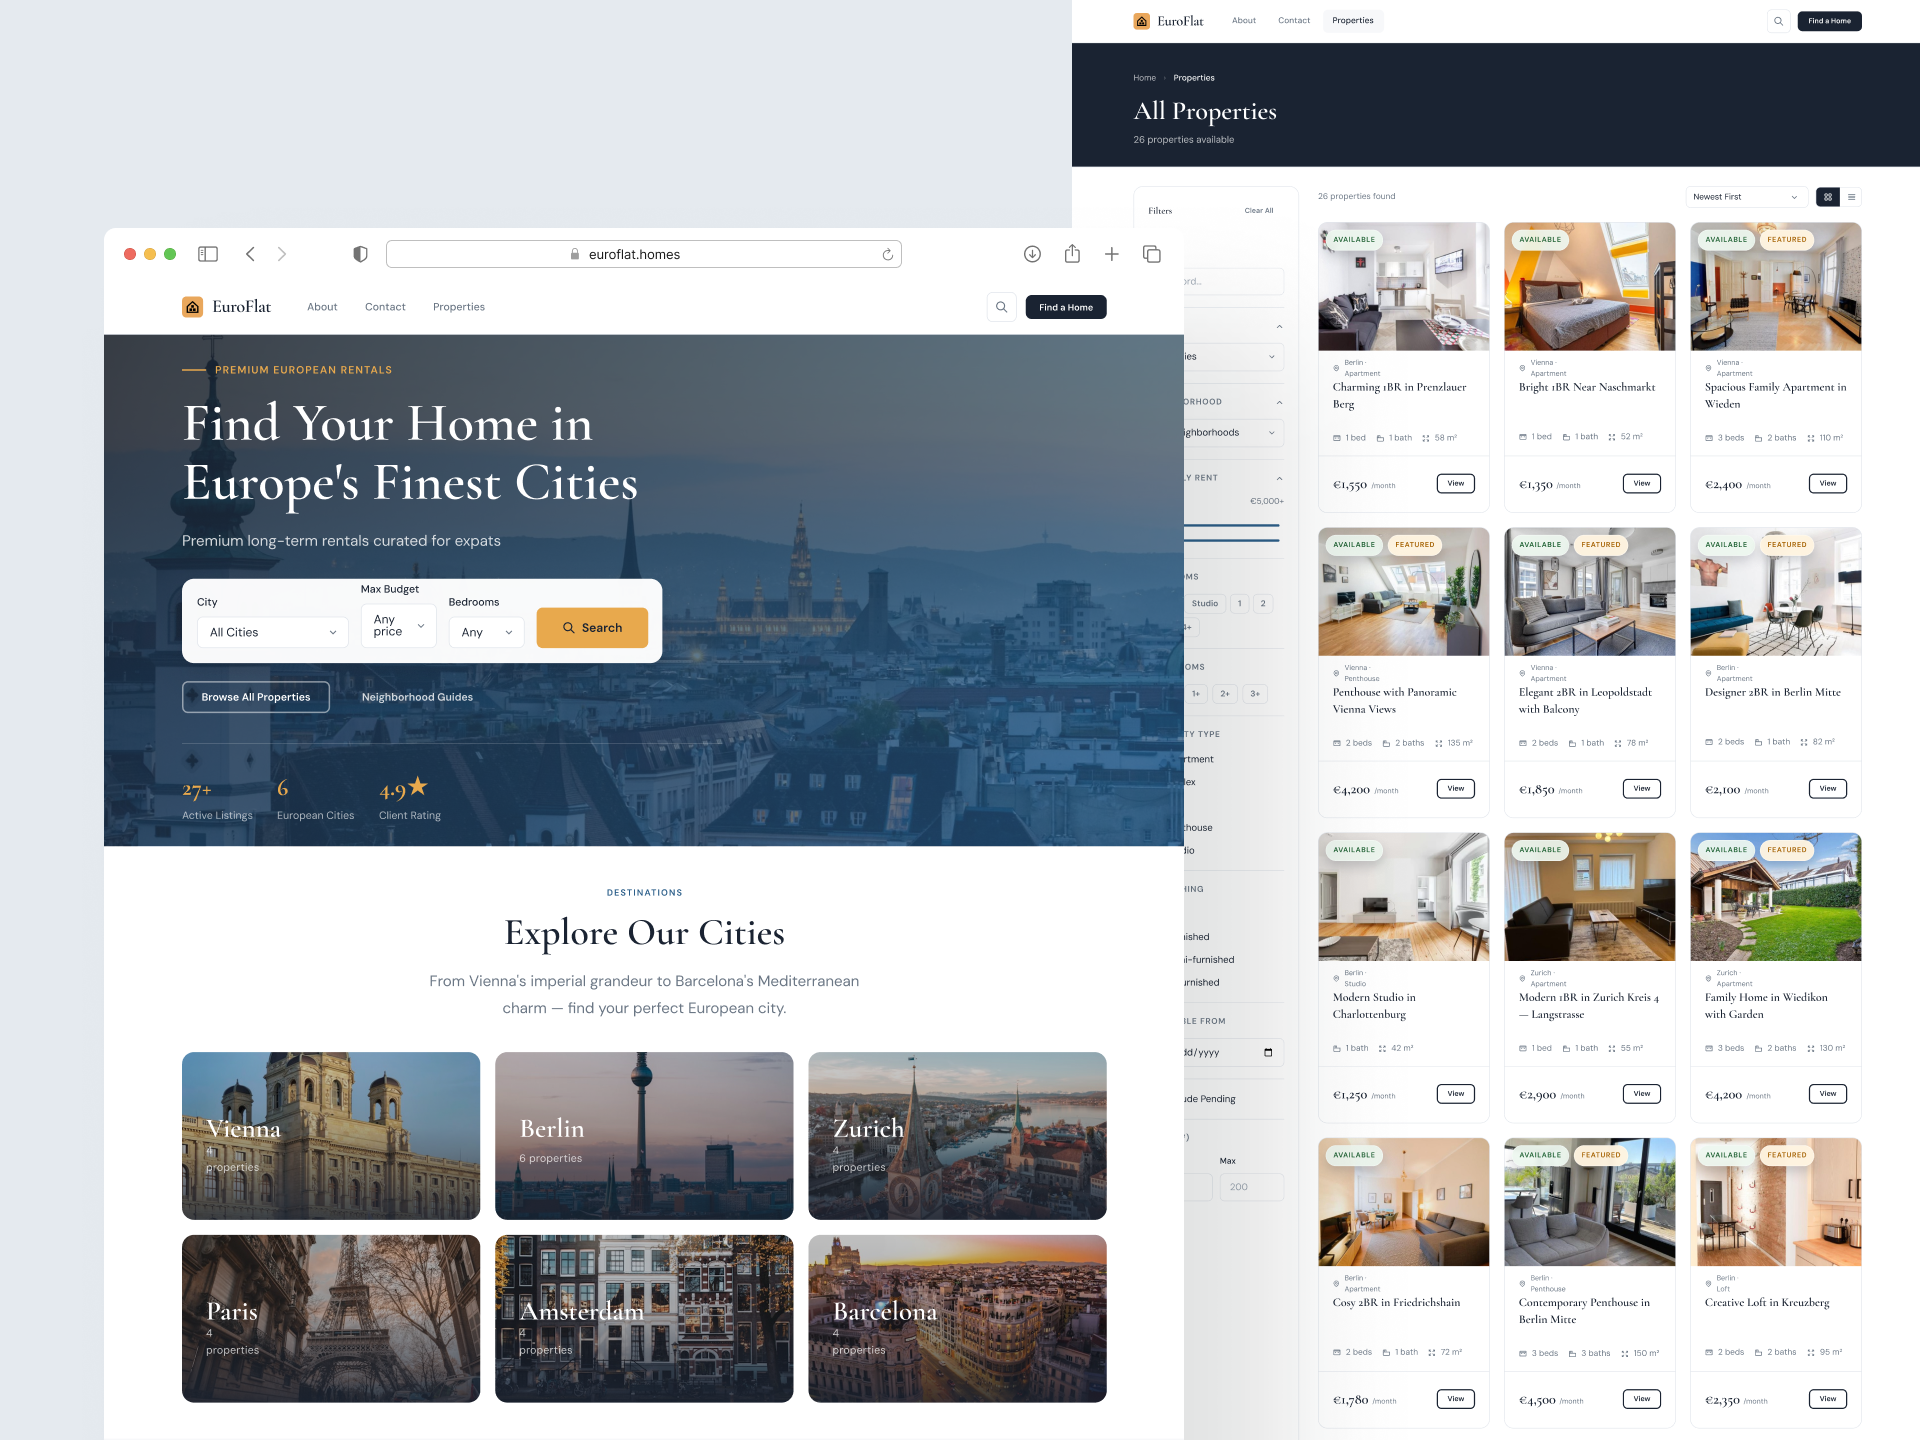Open Contact on the All Properties page
Viewport: 1920px width, 1440px height.
point(1294,21)
